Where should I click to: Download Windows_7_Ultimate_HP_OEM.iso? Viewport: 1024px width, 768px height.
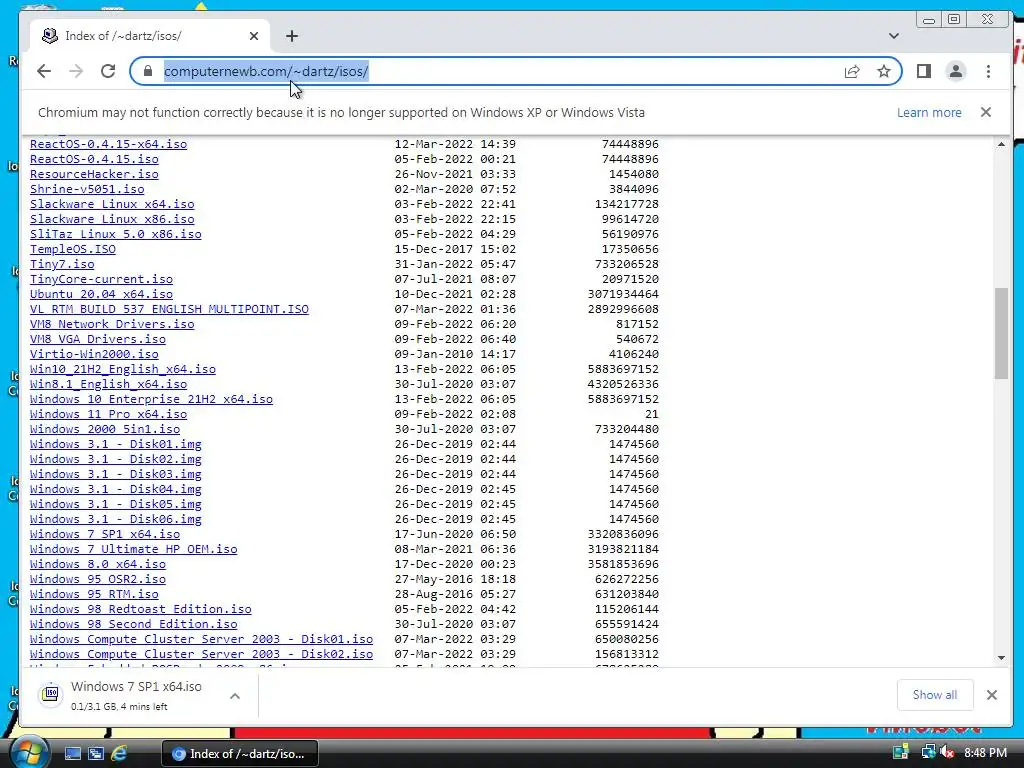tap(133, 550)
